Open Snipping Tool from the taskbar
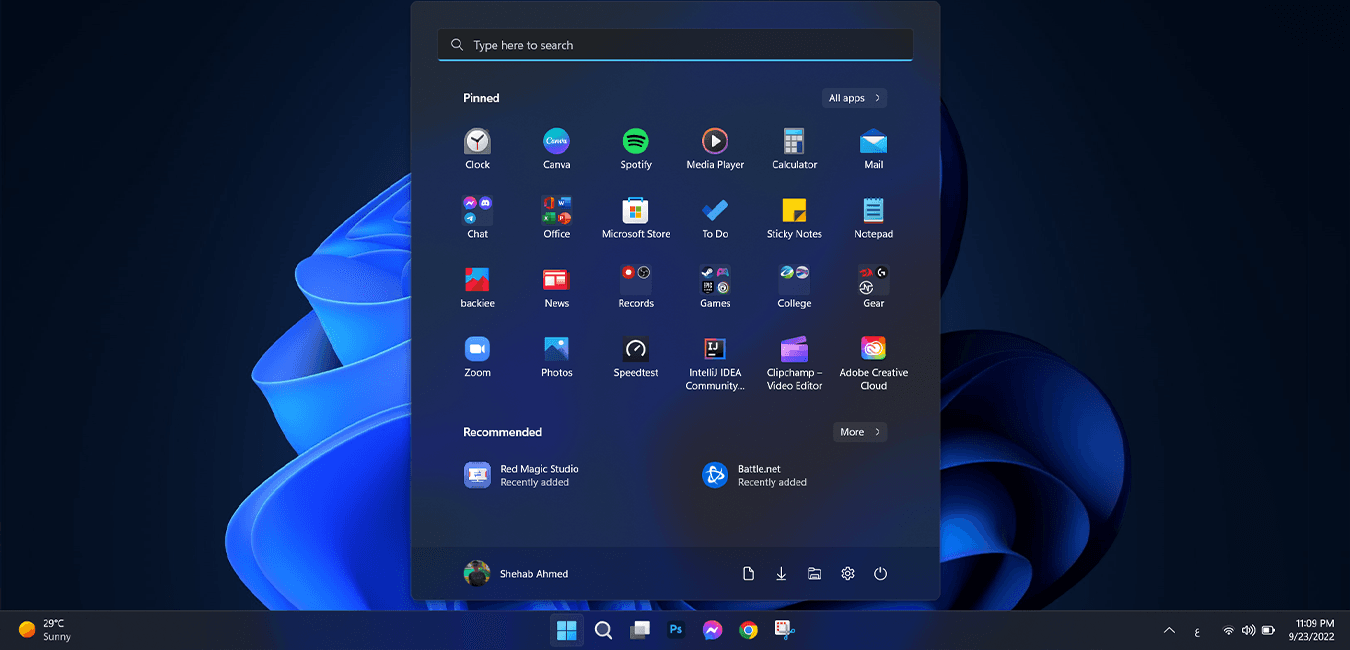 784,630
